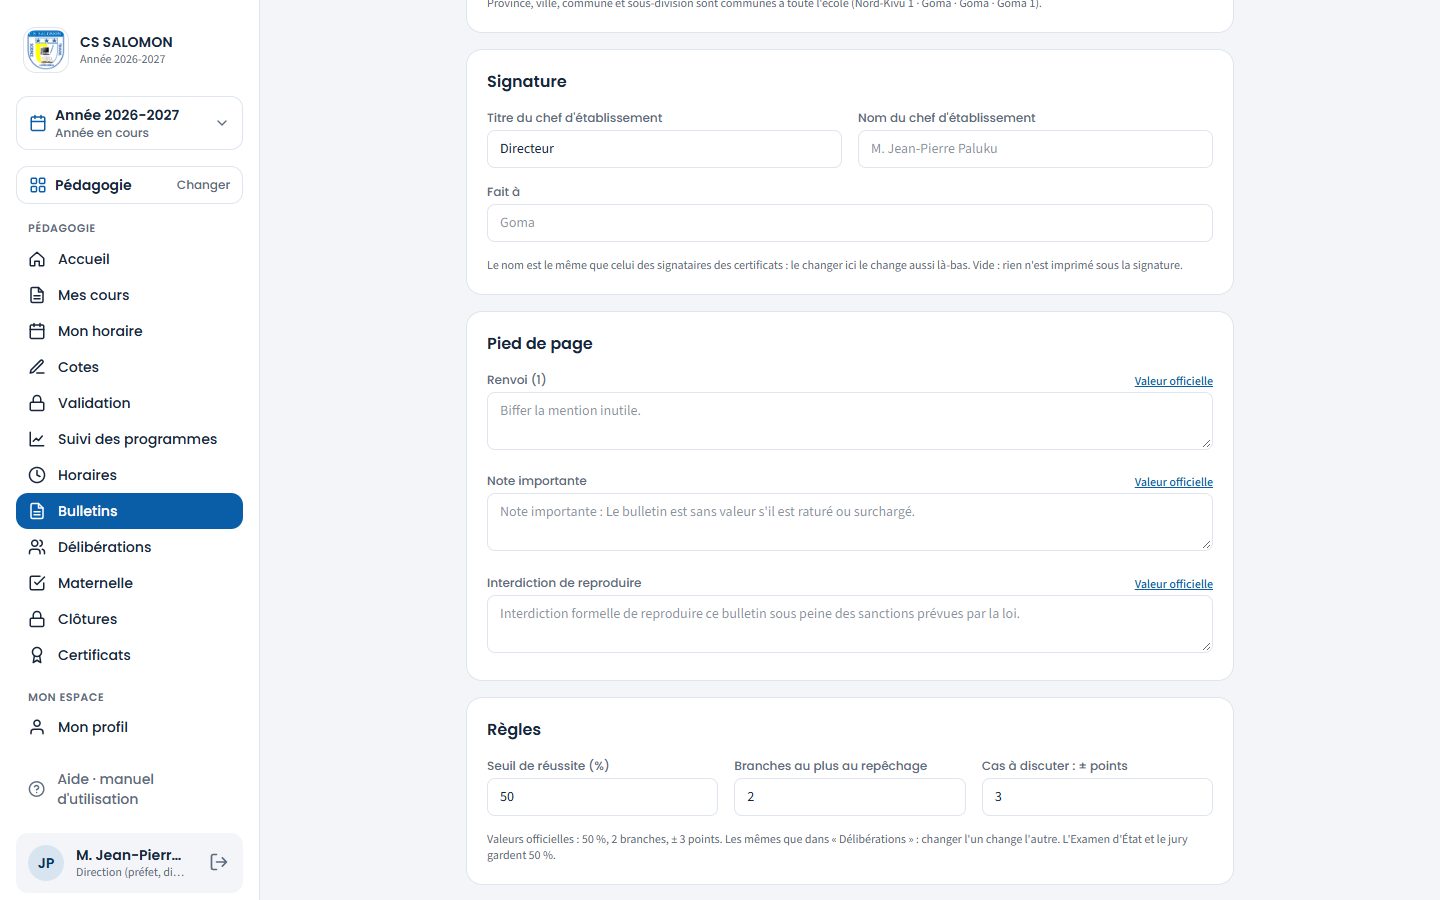Open Suivi des programmes page
Image resolution: width=1440 pixels, height=900 pixels.
[x=129, y=439]
